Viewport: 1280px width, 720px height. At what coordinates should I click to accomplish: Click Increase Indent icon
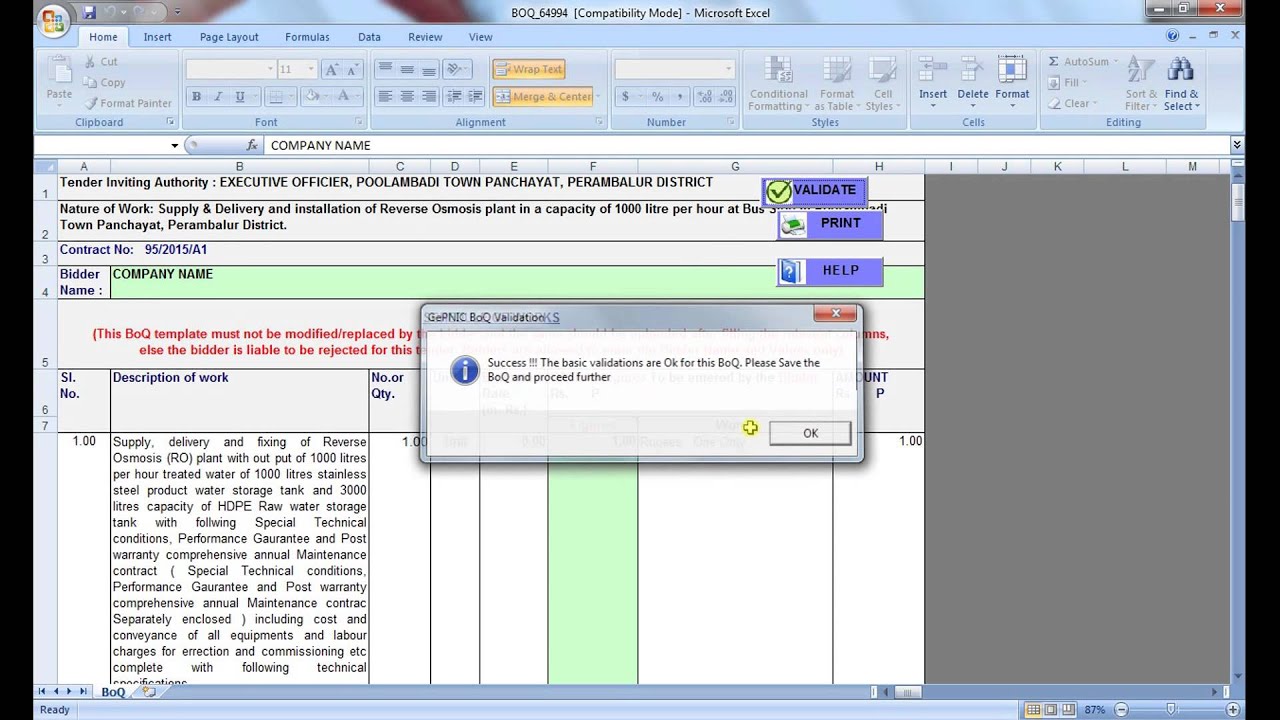(475, 97)
